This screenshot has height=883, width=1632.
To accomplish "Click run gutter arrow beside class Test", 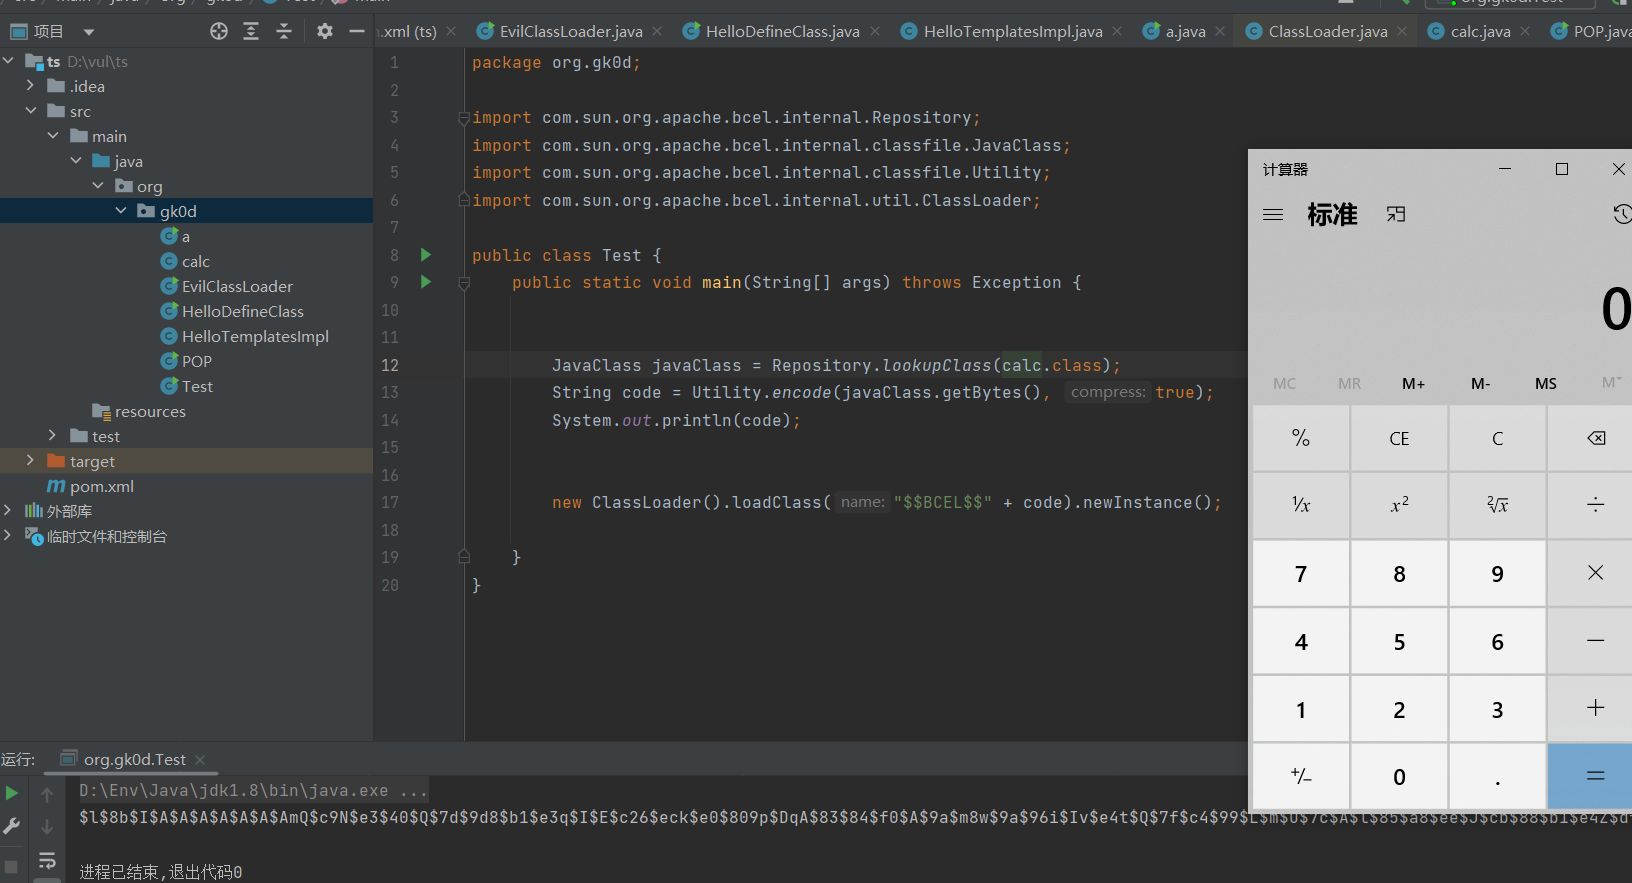I will point(426,255).
